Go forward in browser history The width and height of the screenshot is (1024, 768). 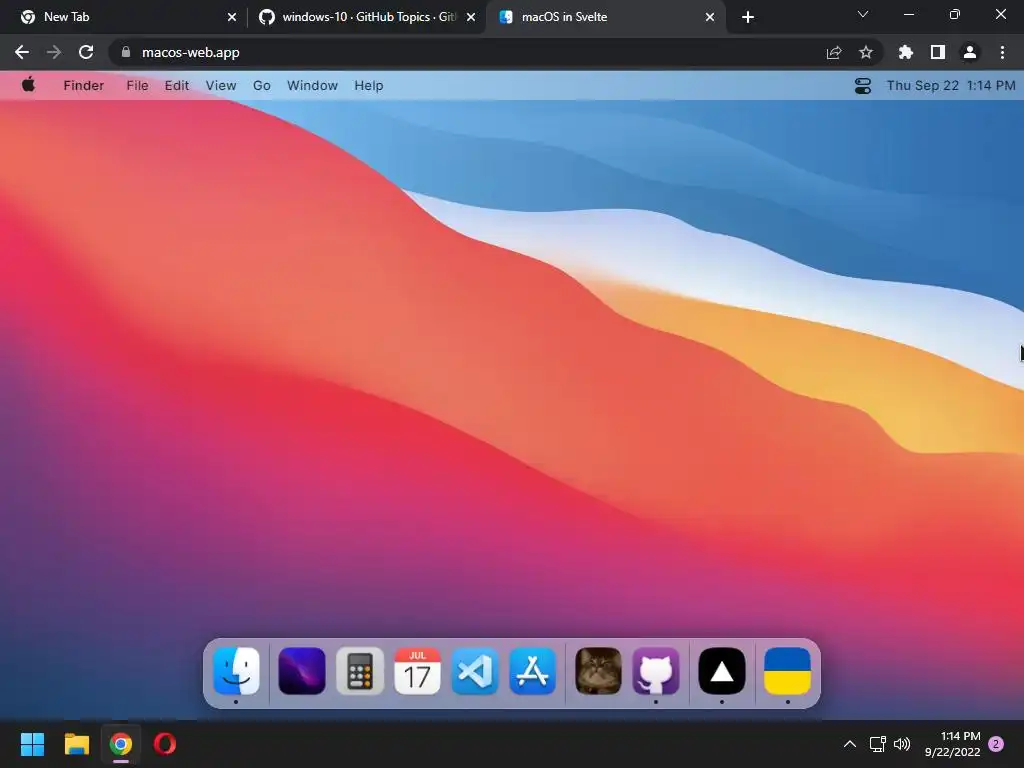(54, 52)
